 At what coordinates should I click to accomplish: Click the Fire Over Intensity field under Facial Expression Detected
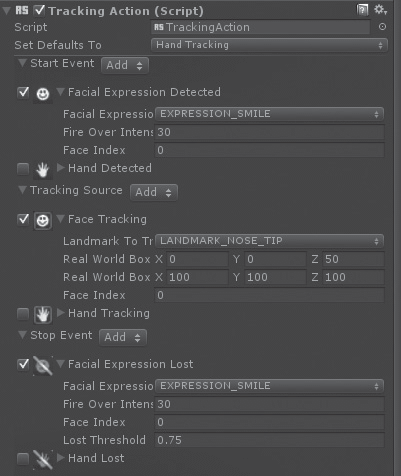269,132
